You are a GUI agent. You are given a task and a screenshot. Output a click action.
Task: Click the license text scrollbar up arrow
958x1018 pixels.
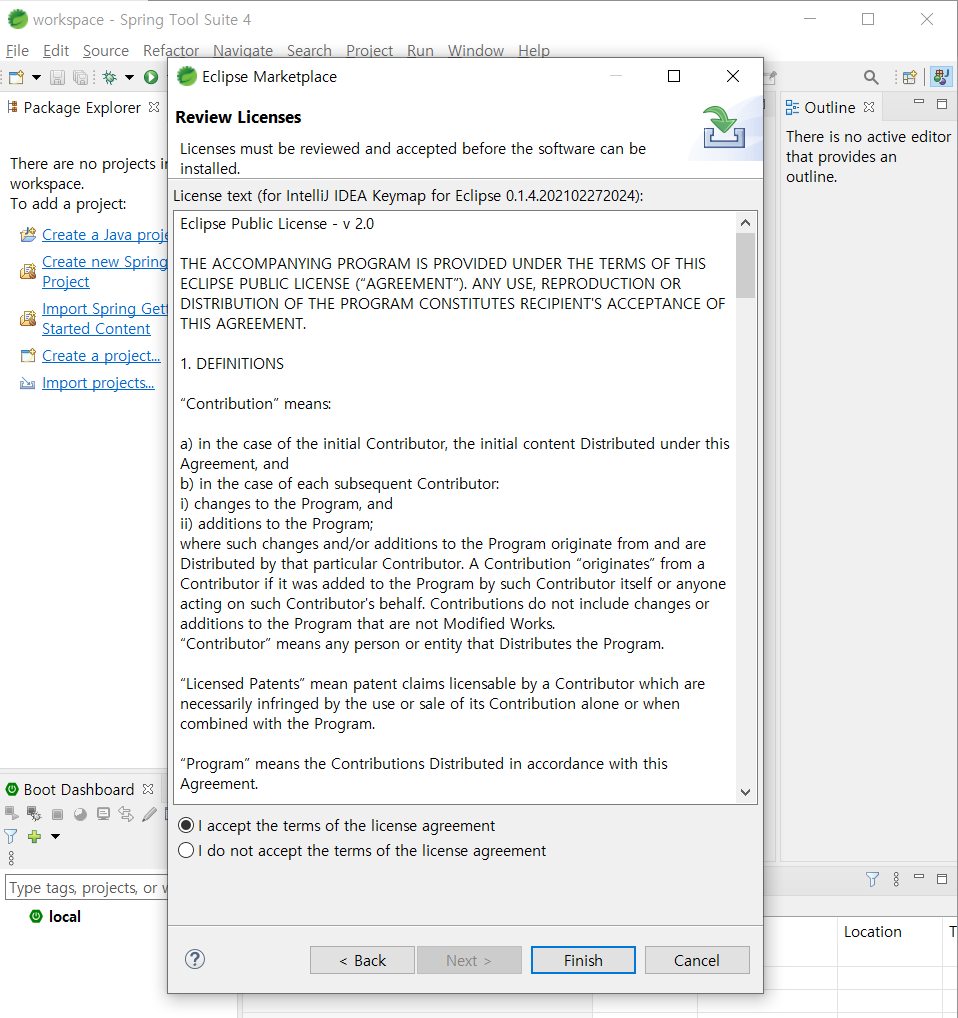click(x=745, y=223)
